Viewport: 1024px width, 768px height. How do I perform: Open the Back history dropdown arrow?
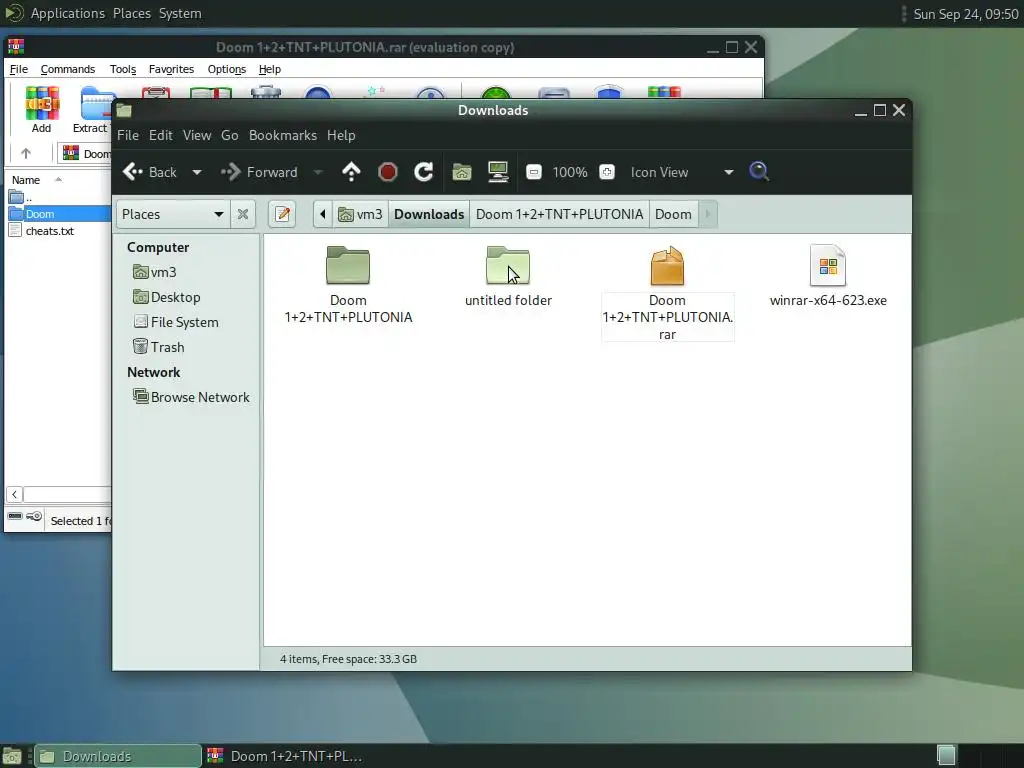(x=197, y=172)
